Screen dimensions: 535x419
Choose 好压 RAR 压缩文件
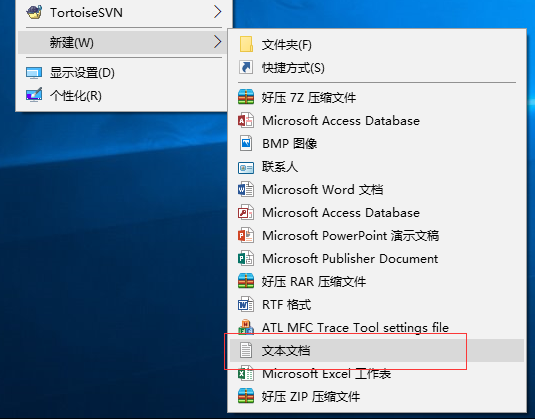377,281
